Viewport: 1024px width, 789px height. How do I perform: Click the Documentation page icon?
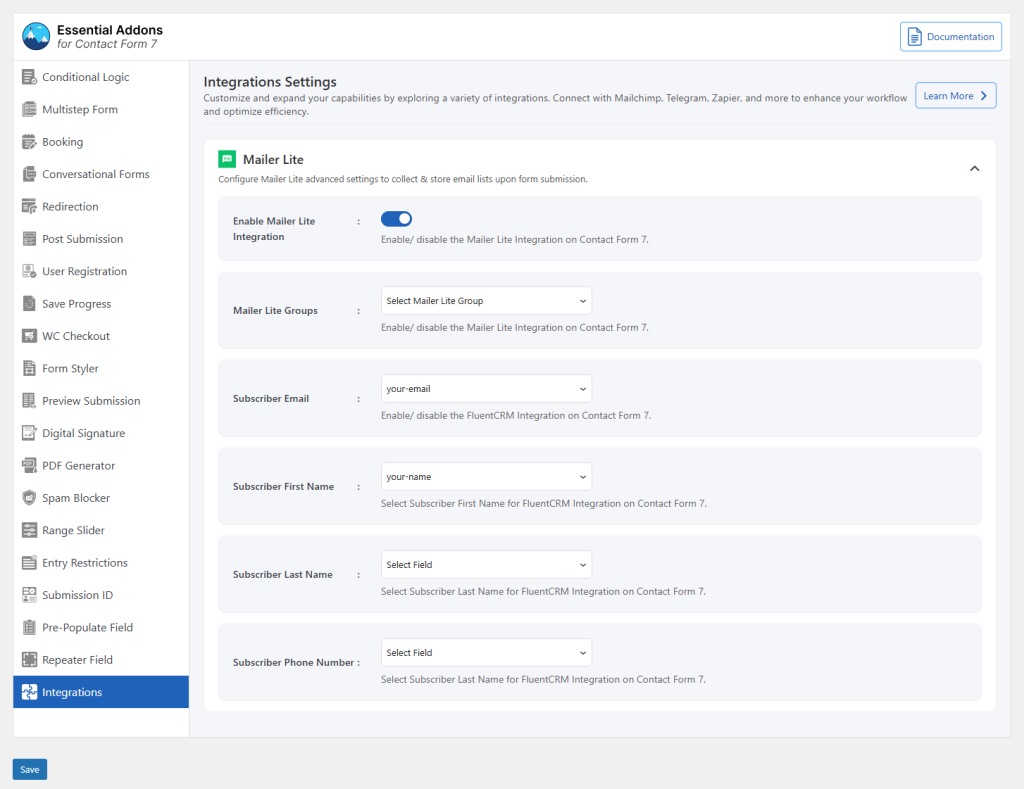[914, 37]
